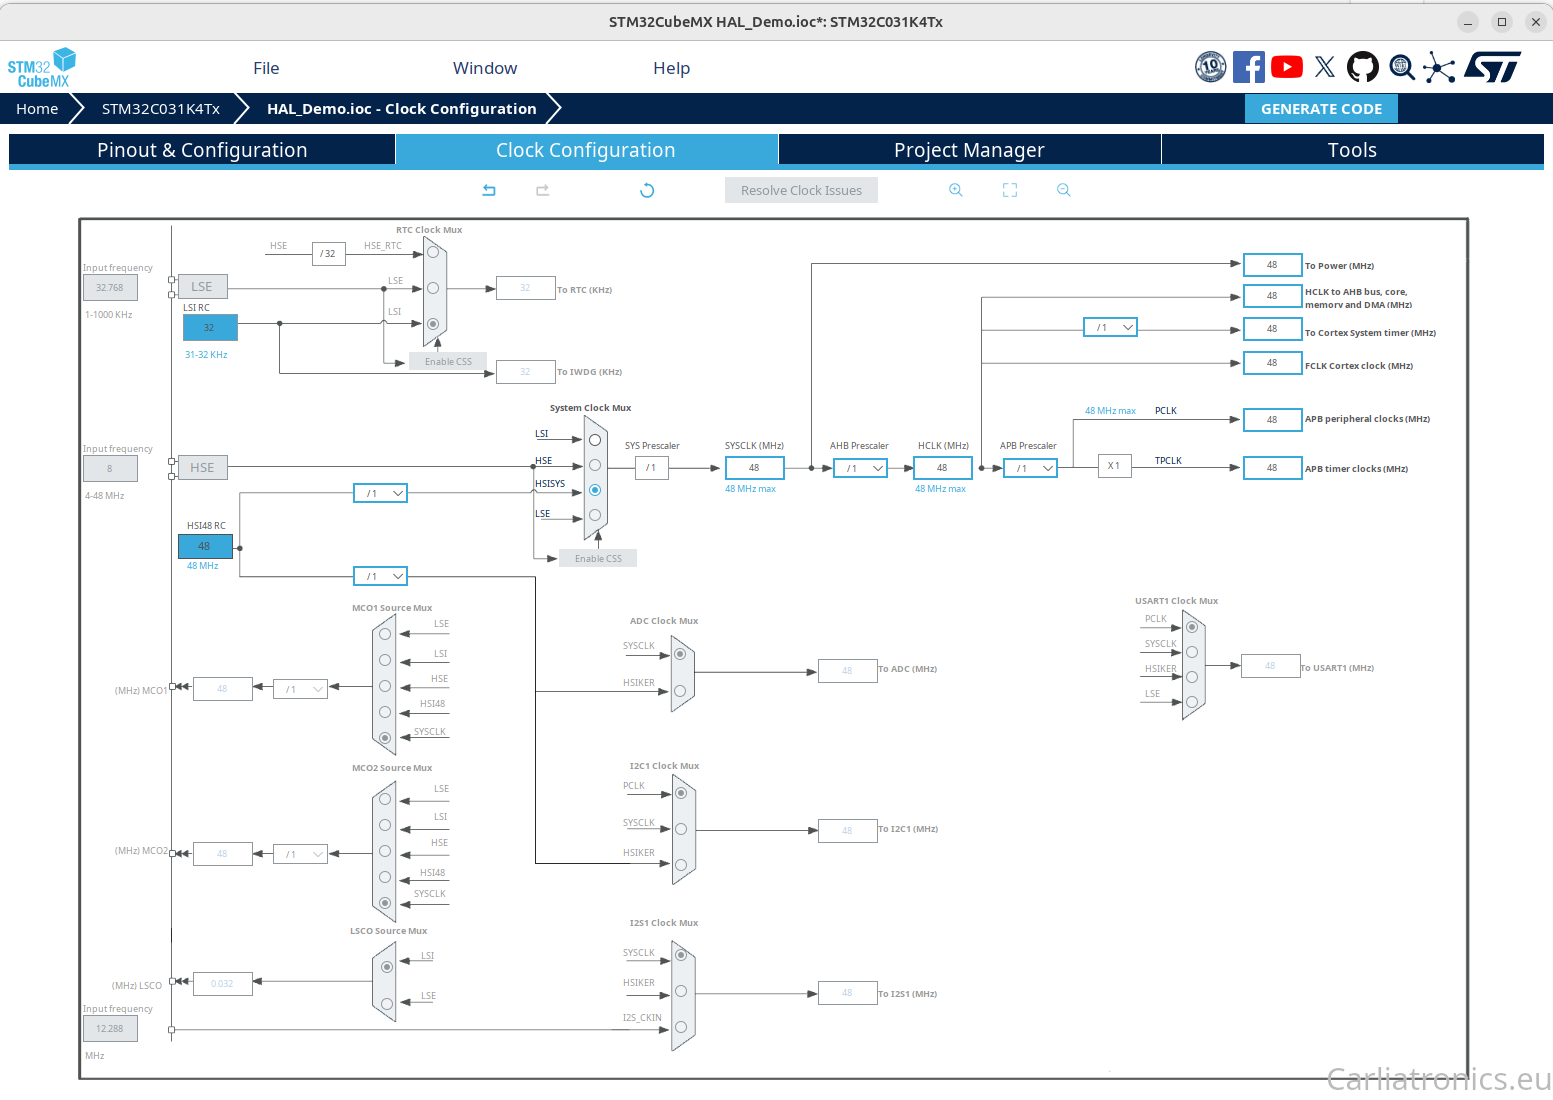Click the system mux Enable CSS button
Image resolution: width=1553 pixels, height=1100 pixels.
point(598,558)
